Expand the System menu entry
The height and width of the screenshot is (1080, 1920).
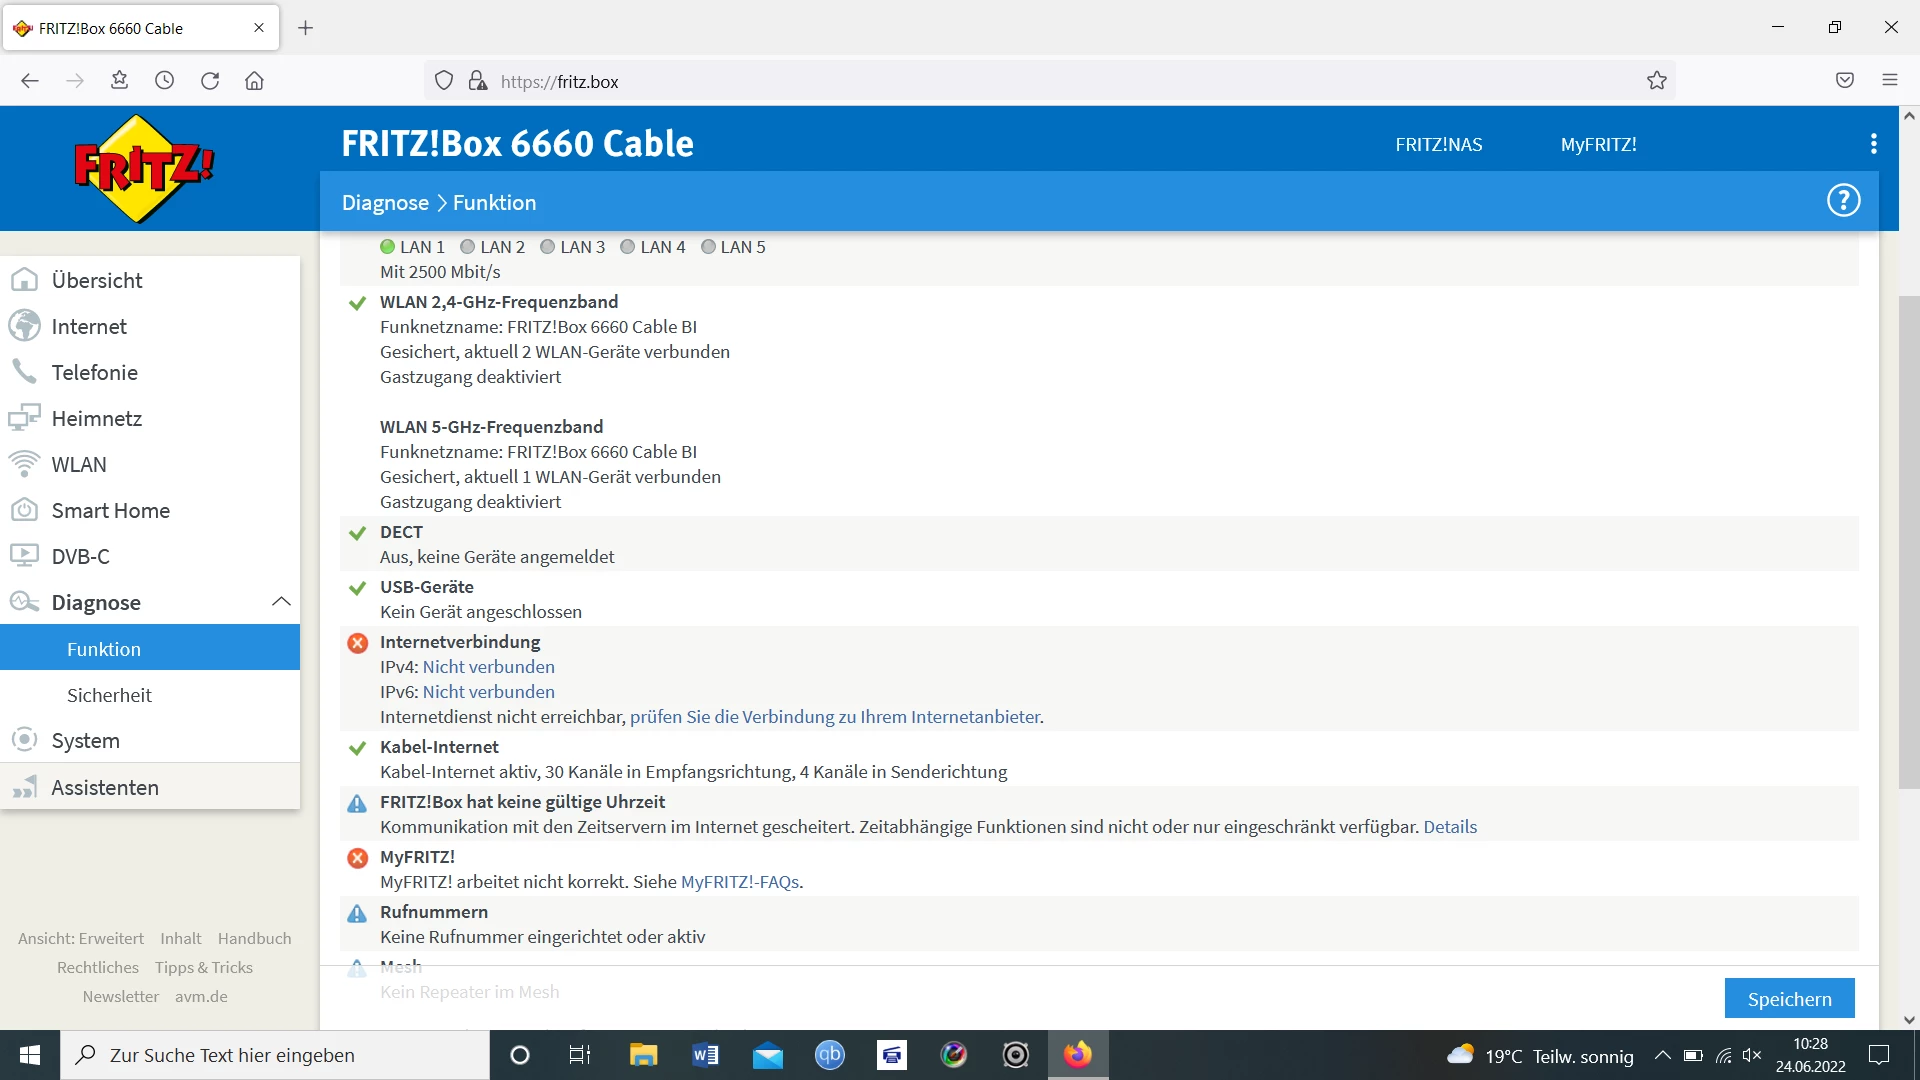[85, 741]
